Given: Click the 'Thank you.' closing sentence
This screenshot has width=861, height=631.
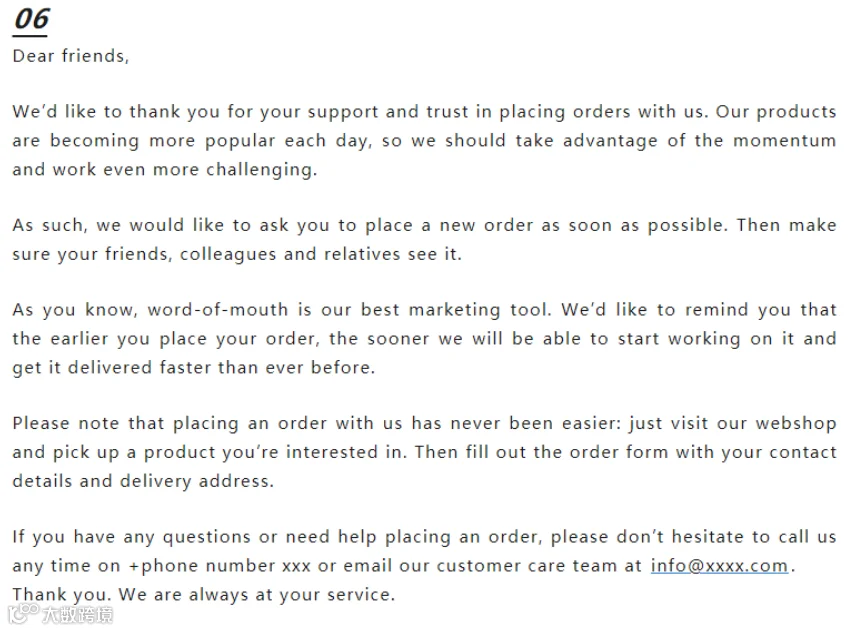Looking at the screenshot, I should coord(62,594).
